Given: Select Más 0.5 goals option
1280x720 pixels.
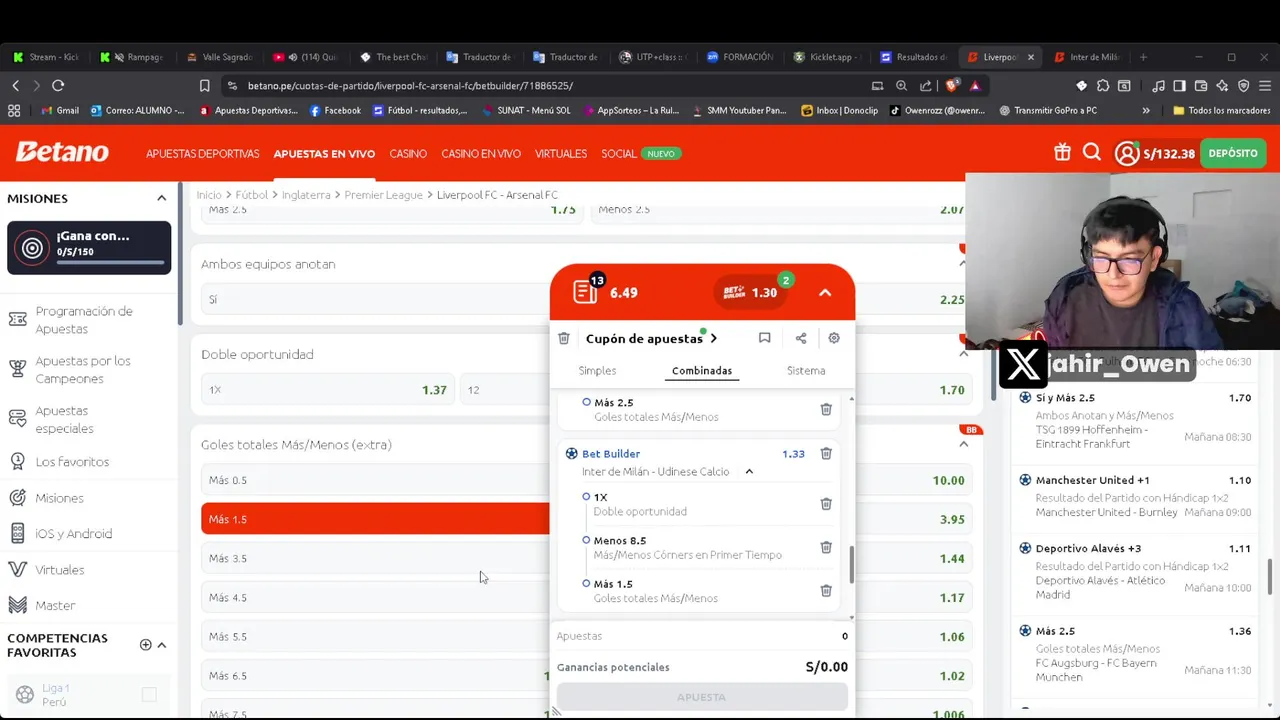Looking at the screenshot, I should [x=375, y=480].
